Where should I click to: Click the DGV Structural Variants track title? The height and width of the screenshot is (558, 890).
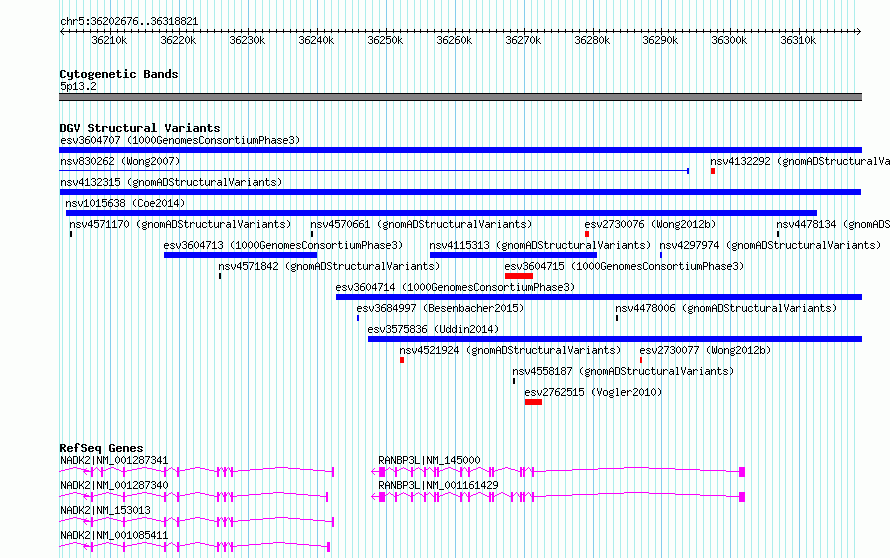pyautogui.click(x=140, y=128)
